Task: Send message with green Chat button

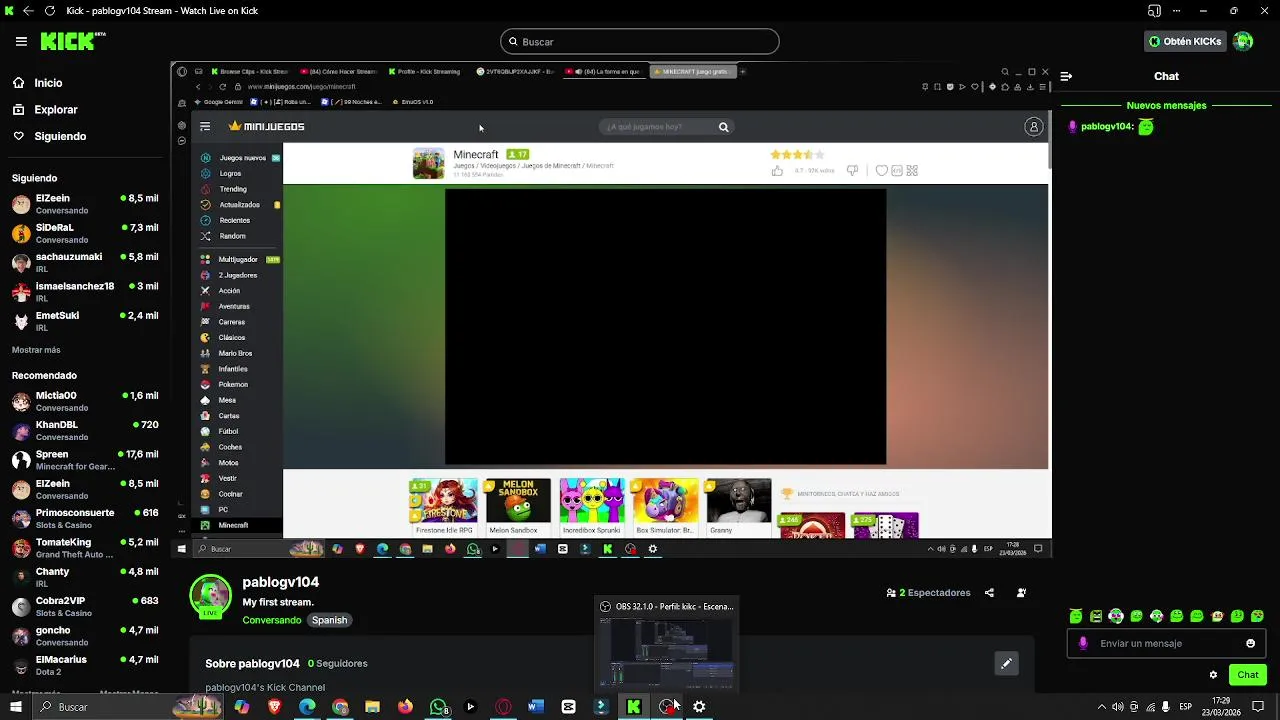Action: click(1247, 675)
